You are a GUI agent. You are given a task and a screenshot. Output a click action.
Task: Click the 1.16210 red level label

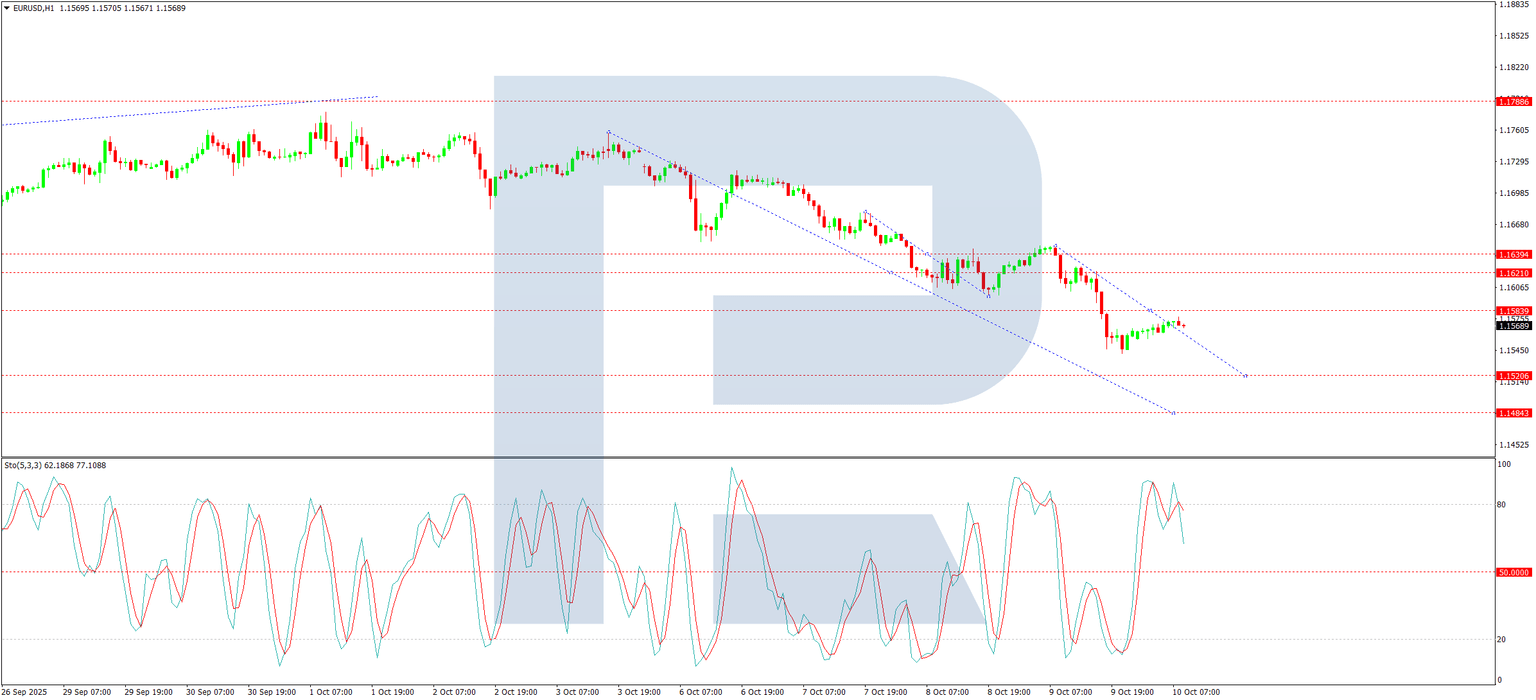click(x=1514, y=273)
